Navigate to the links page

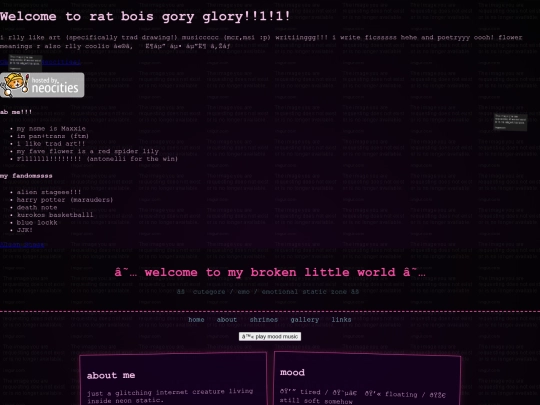point(341,320)
